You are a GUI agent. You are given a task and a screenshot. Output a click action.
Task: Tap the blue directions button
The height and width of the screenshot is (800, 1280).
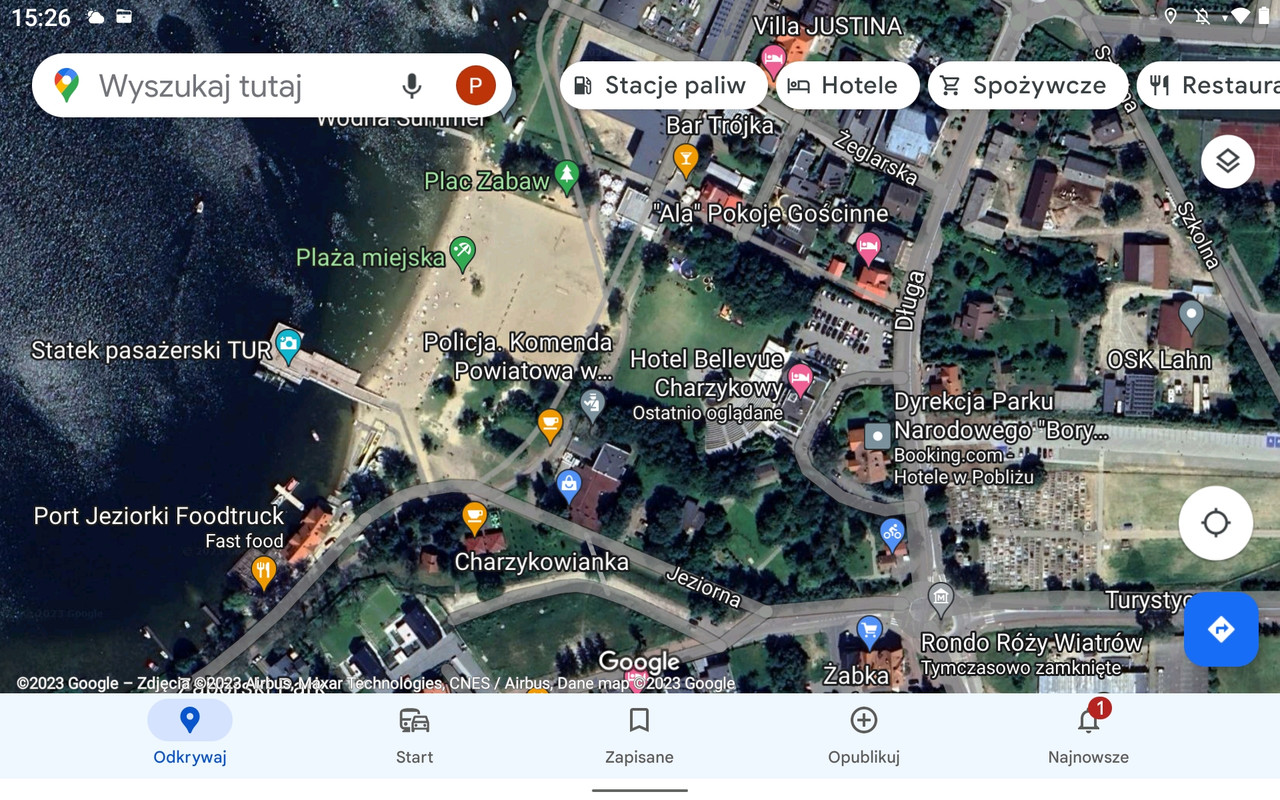tap(1221, 629)
